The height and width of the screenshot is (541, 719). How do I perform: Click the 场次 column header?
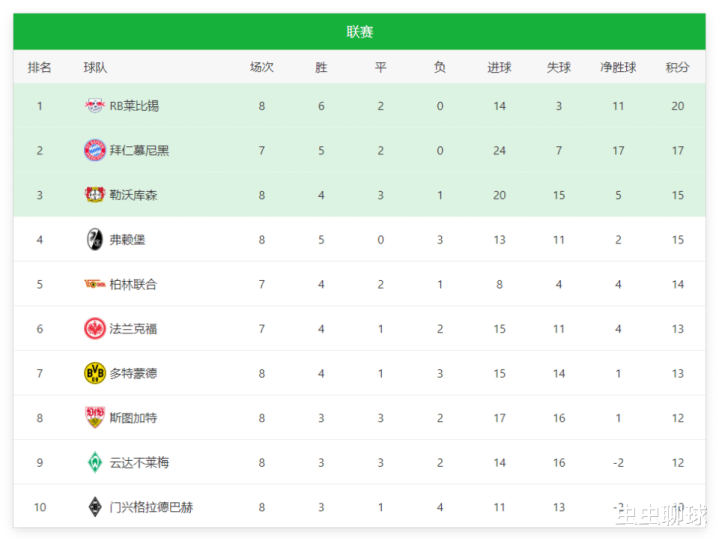coord(262,67)
